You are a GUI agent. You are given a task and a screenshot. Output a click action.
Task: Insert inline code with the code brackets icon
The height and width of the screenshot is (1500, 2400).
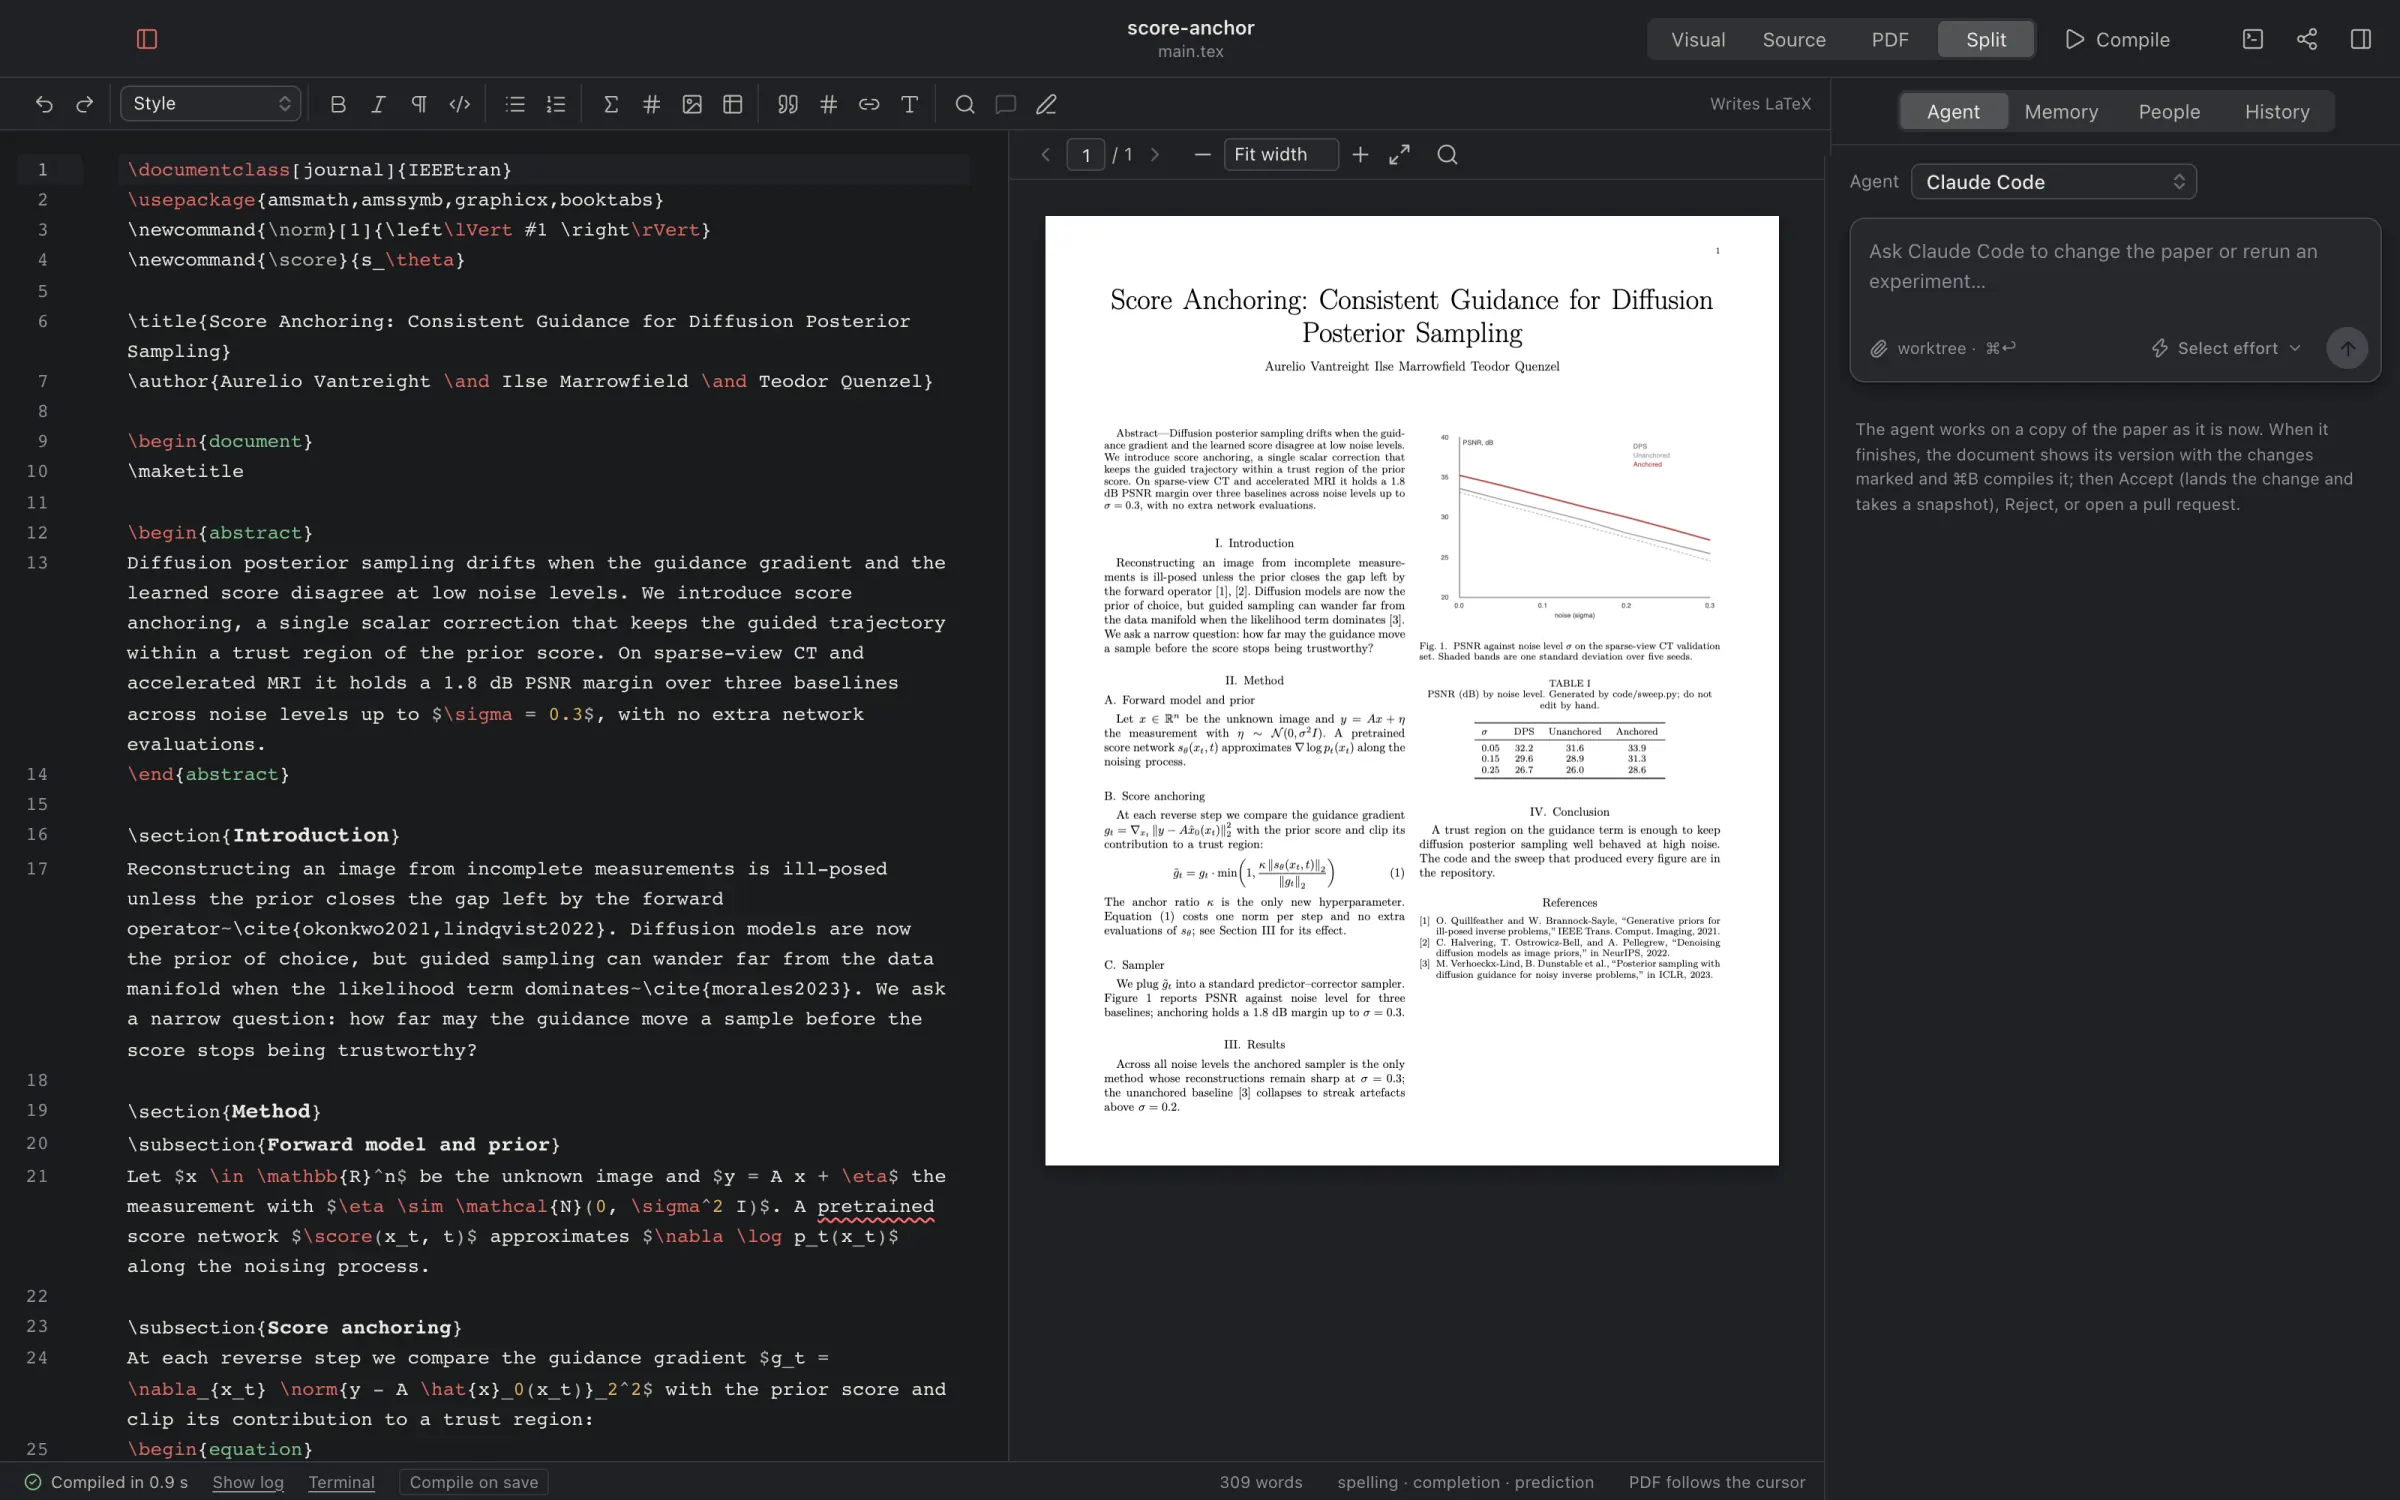(459, 104)
